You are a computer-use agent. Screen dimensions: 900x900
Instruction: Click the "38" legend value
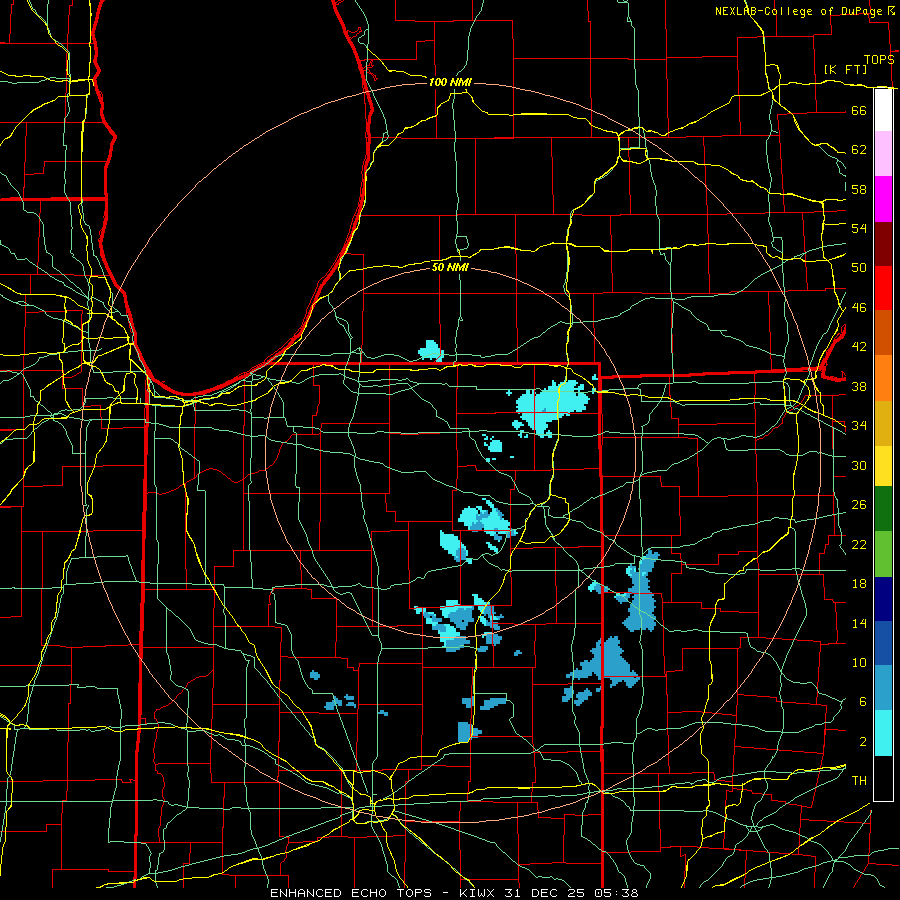pos(859,387)
